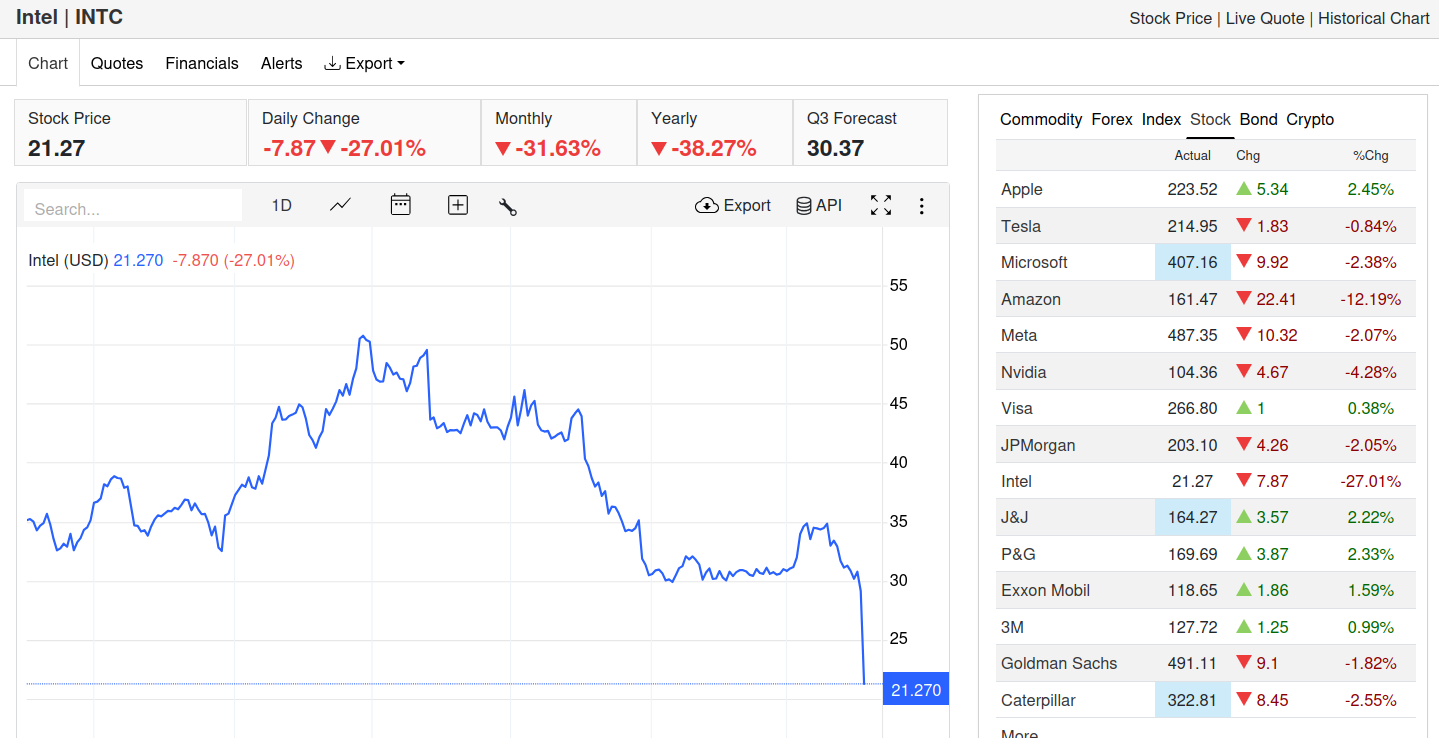Open the Apple stock link
Viewport: 1439px width, 738px height.
click(x=1022, y=189)
